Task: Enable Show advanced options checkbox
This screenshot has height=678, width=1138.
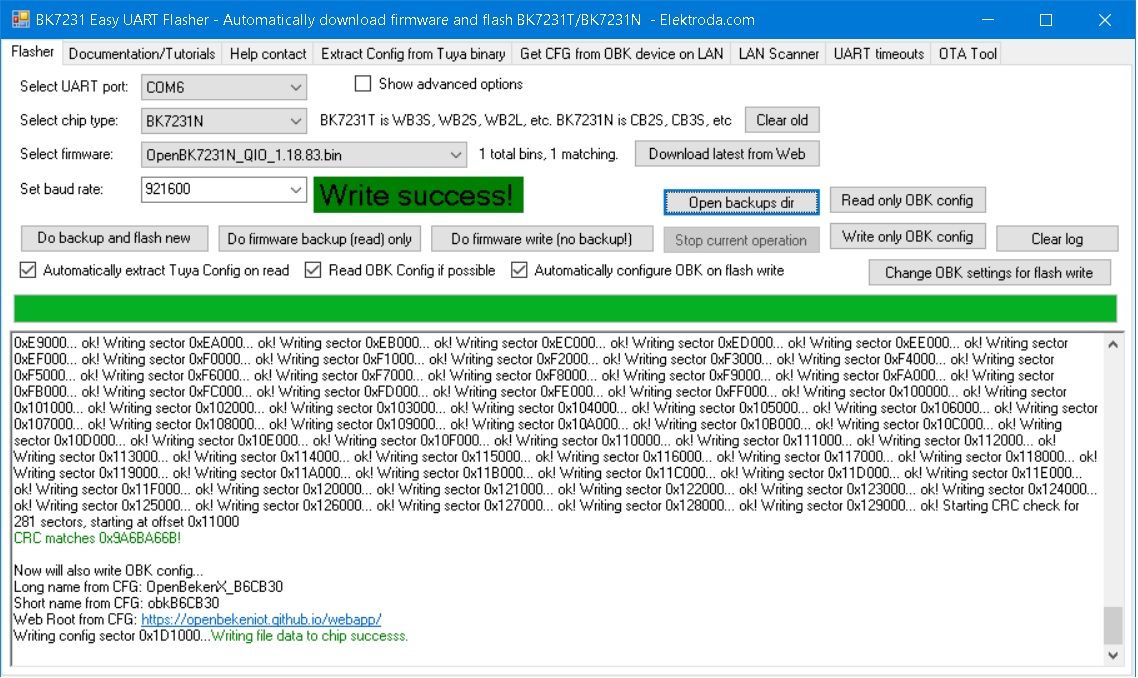Action: tap(362, 84)
